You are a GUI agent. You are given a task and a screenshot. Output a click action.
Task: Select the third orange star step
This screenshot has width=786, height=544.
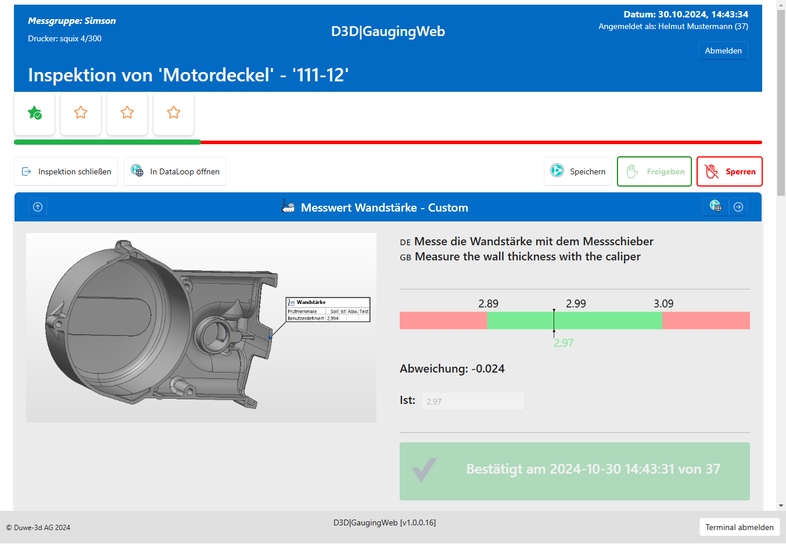(127, 113)
